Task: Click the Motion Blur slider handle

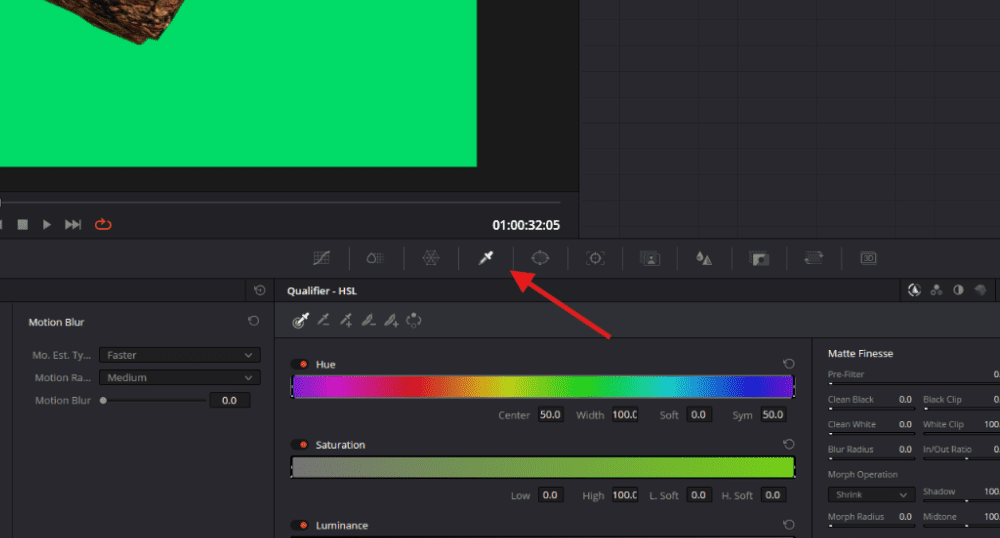Action: pyautogui.click(x=103, y=400)
